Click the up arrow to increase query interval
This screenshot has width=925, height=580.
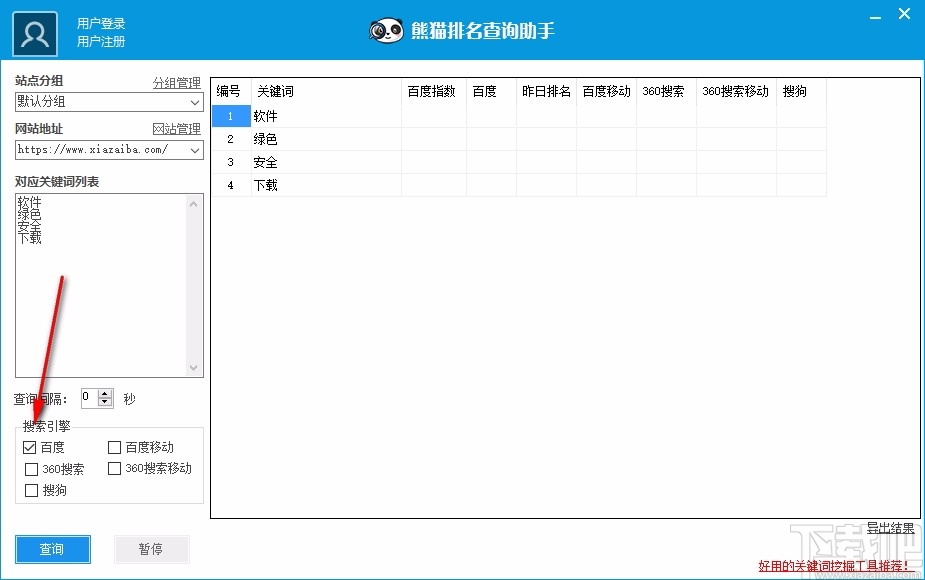coord(106,393)
